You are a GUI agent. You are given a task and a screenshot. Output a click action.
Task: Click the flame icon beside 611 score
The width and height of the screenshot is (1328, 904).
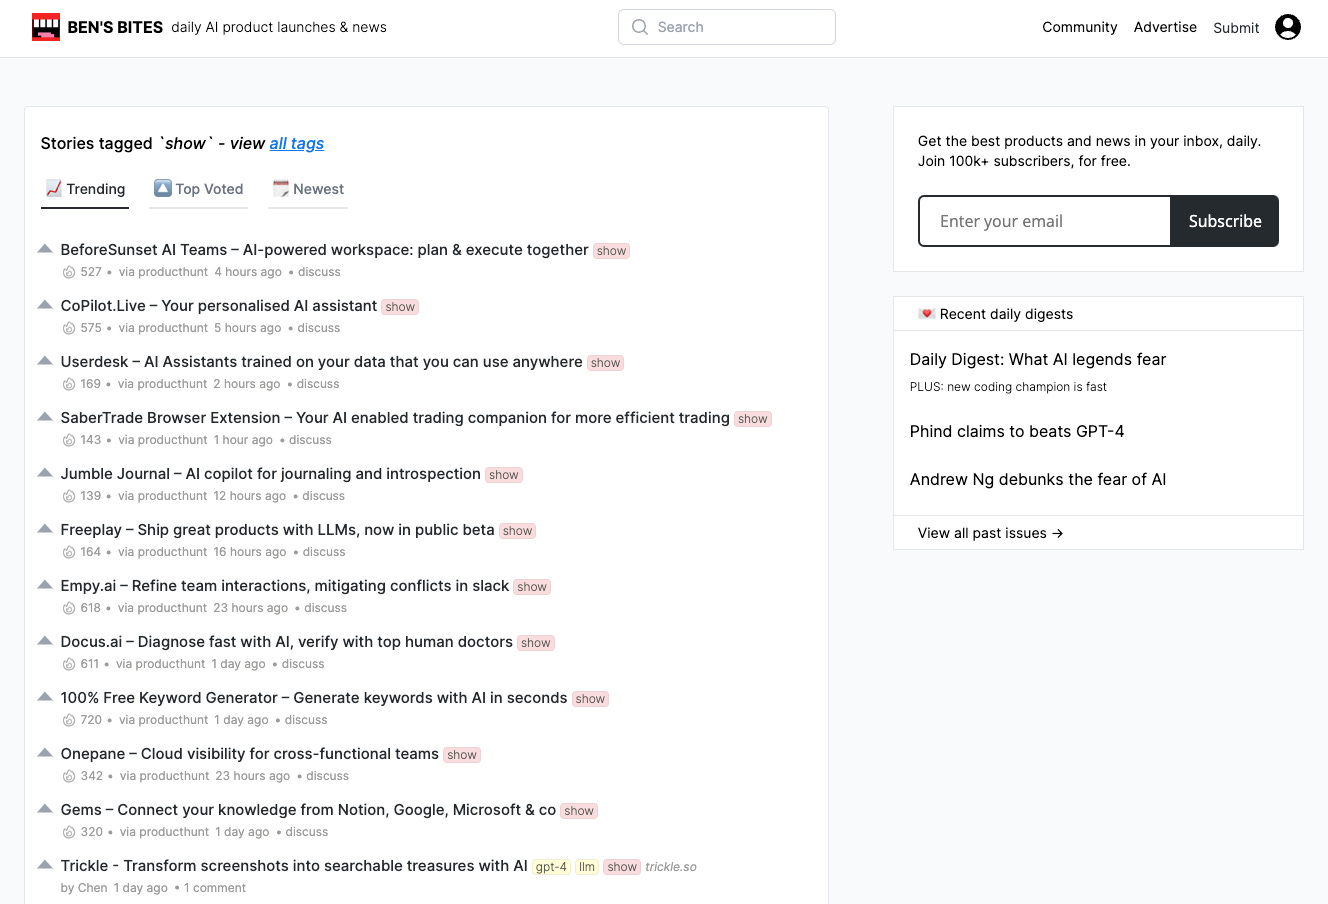69,664
